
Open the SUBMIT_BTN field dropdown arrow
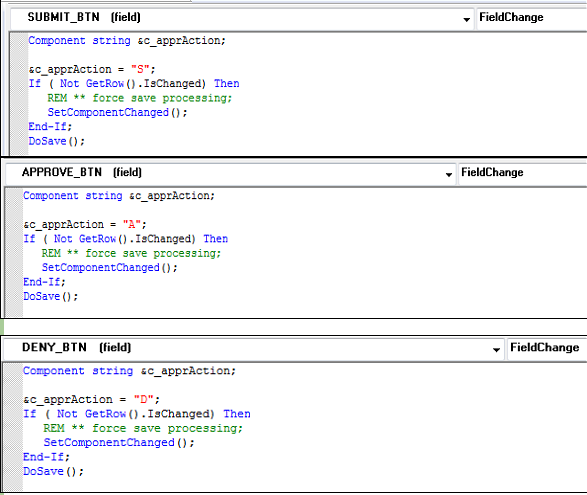point(466,19)
